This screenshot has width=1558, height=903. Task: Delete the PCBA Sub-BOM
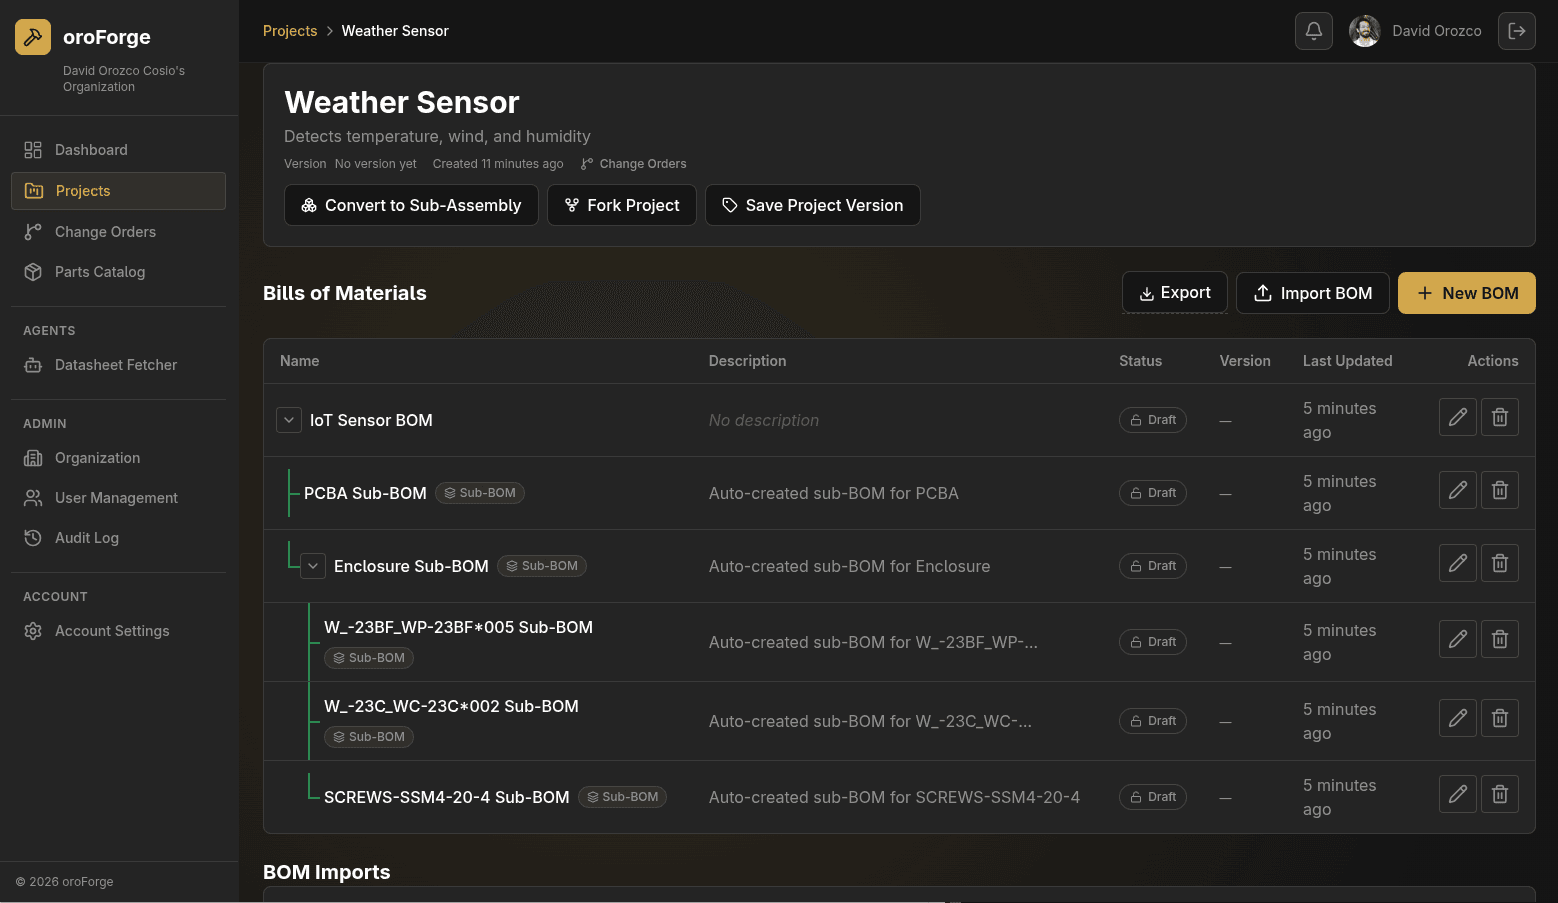[1500, 490]
